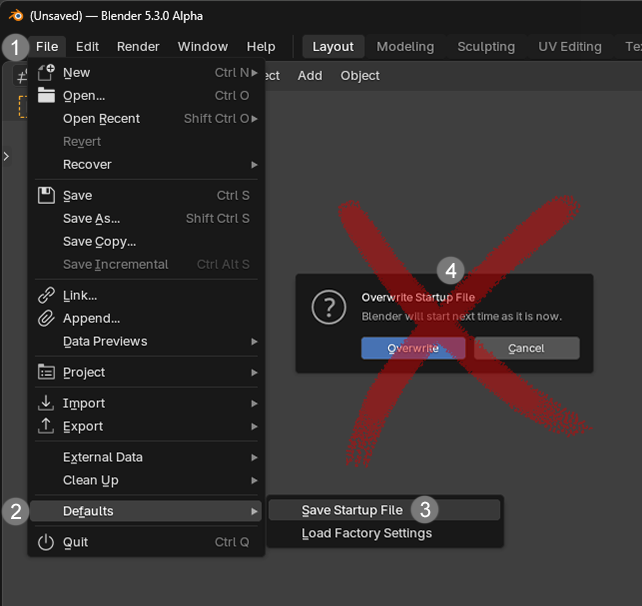Click the New file icon
The width and height of the screenshot is (642, 606).
[46, 72]
